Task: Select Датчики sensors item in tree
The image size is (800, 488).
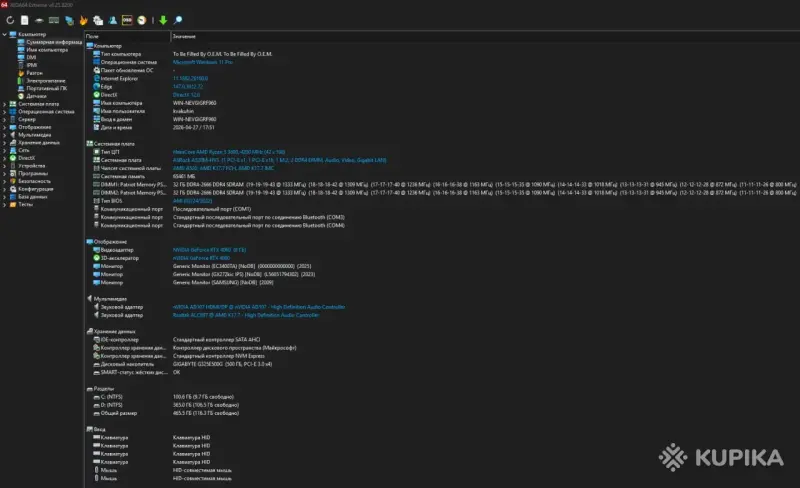Action: pos(36,96)
